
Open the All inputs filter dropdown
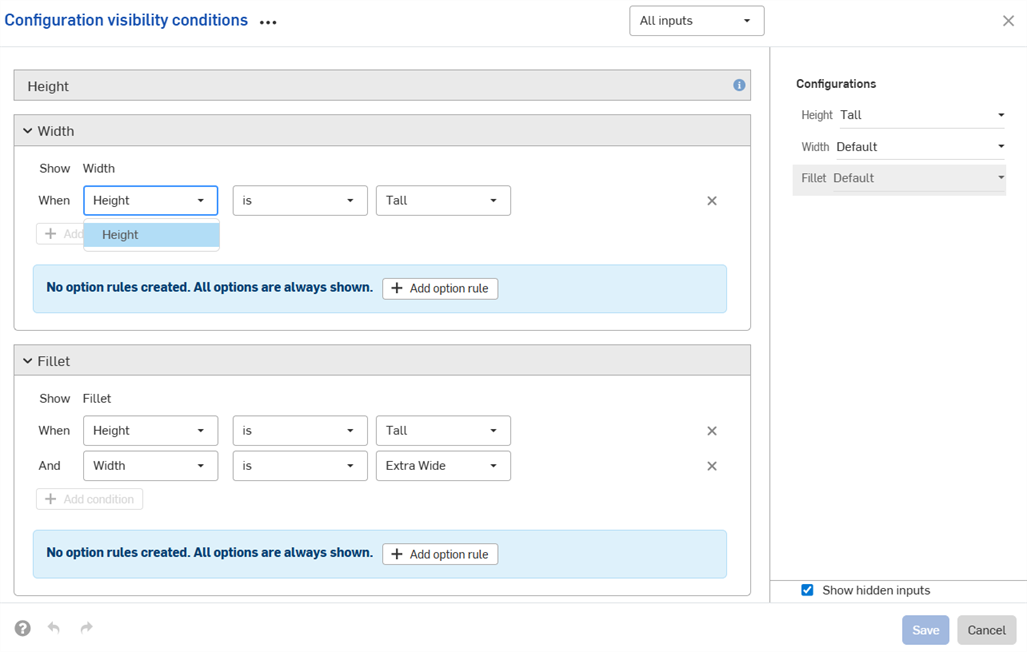click(697, 21)
